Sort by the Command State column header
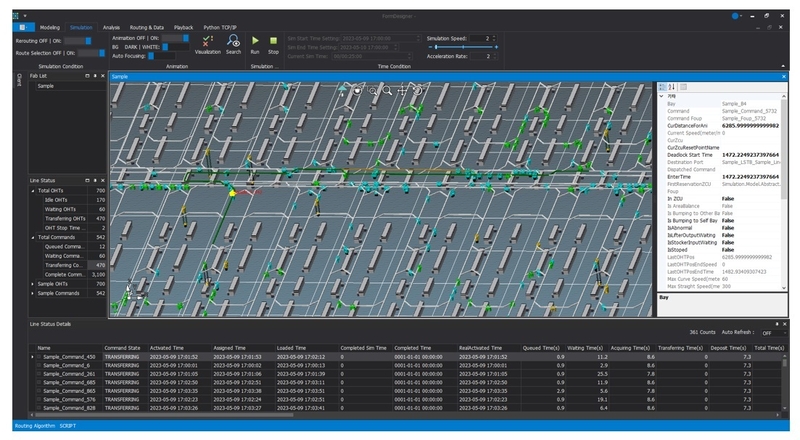Image resolution: width=800 pixels, height=440 pixels. tap(125, 348)
